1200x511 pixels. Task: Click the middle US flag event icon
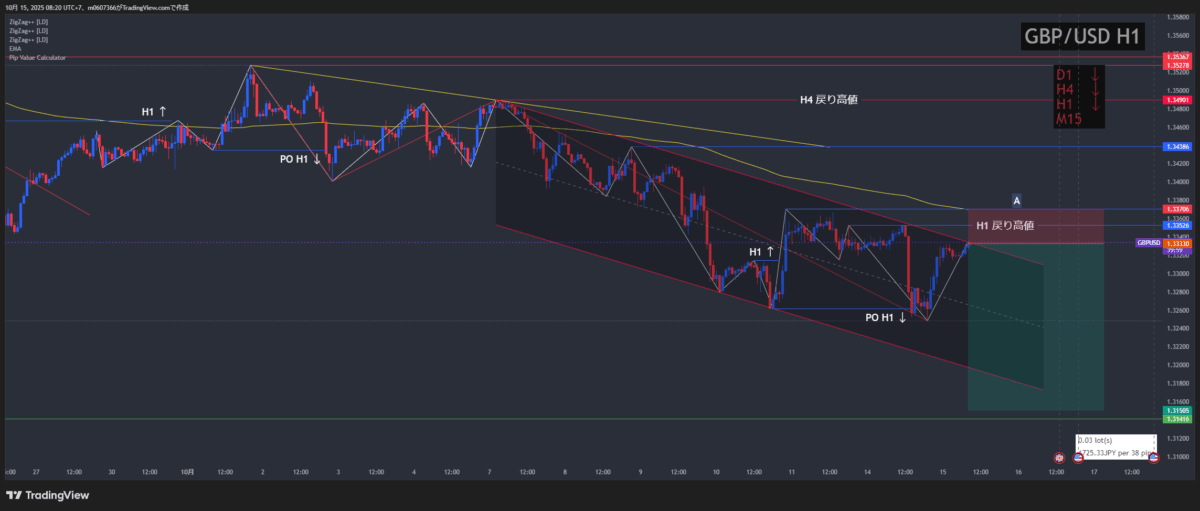tap(1079, 457)
